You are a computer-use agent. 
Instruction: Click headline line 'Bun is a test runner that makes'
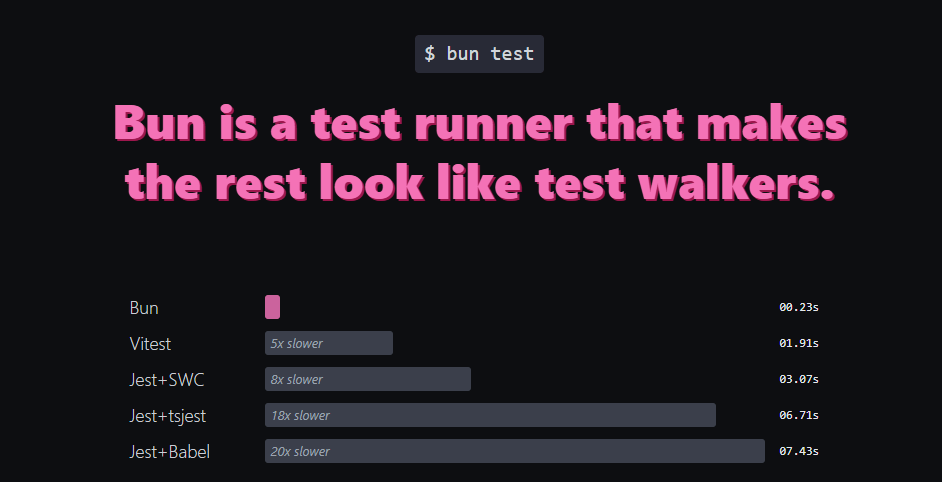[480, 123]
